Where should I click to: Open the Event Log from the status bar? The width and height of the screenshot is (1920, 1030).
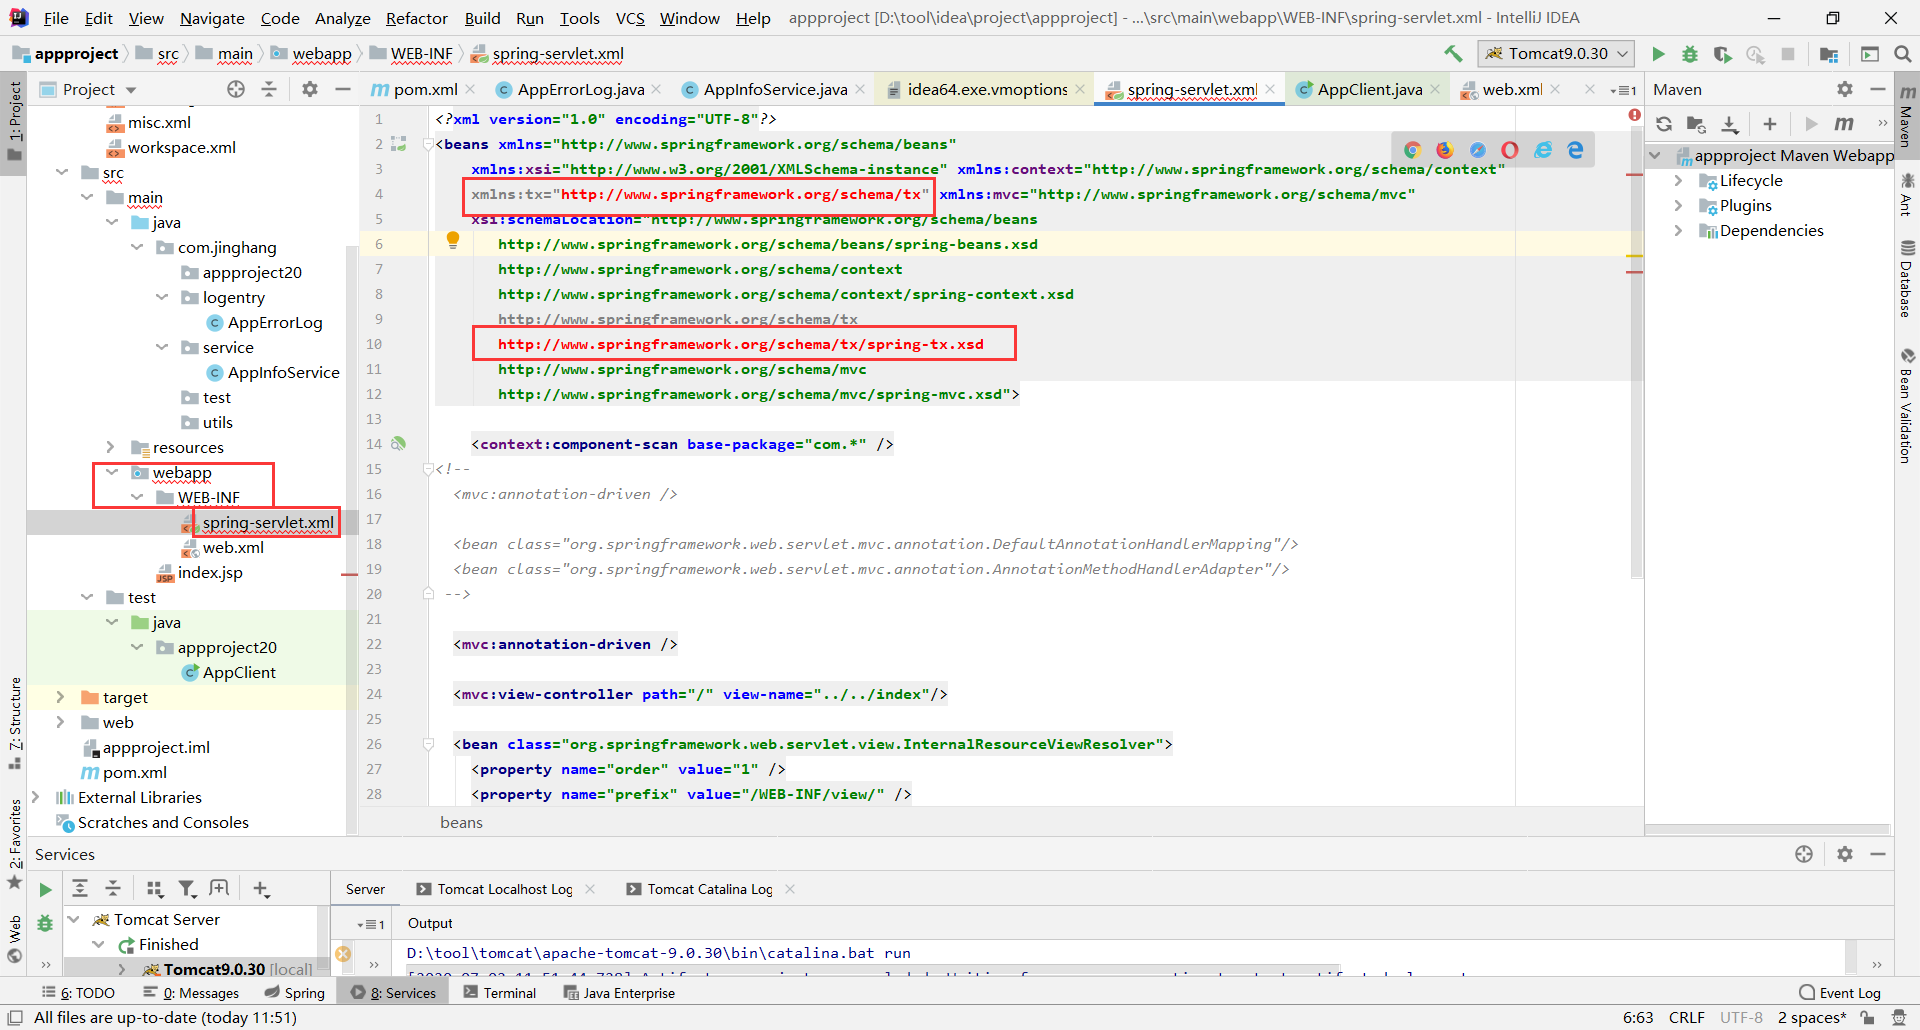(1848, 992)
